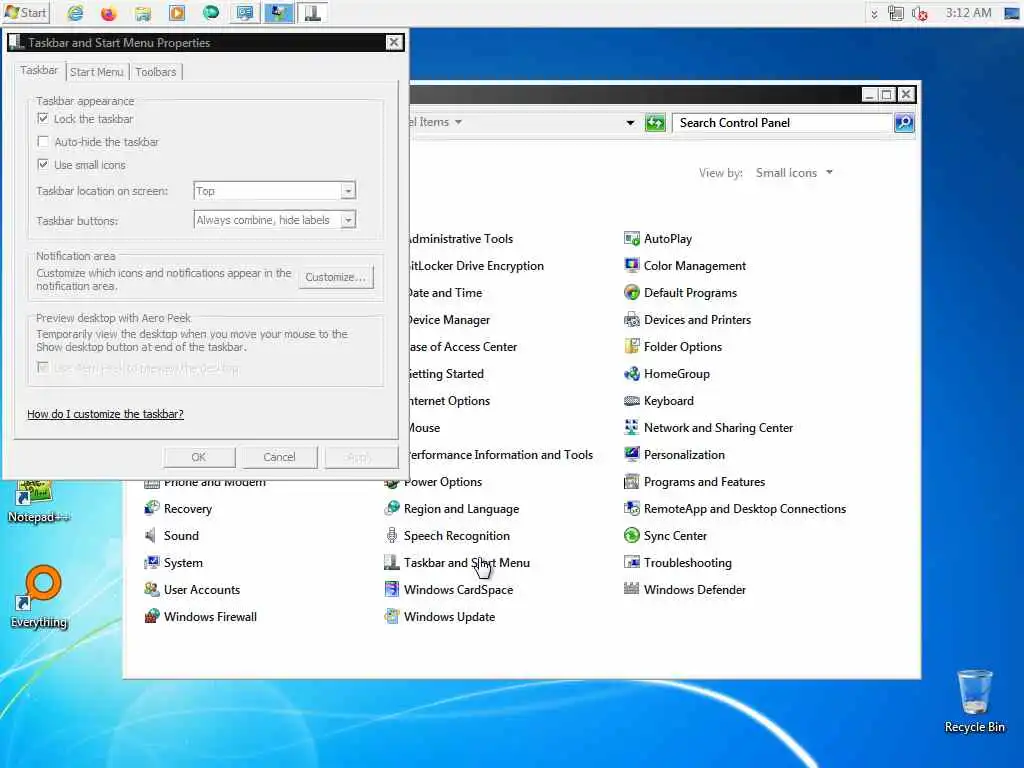Open Keyboard settings icon
Image resolution: width=1024 pixels, height=768 pixels.
[x=632, y=400]
